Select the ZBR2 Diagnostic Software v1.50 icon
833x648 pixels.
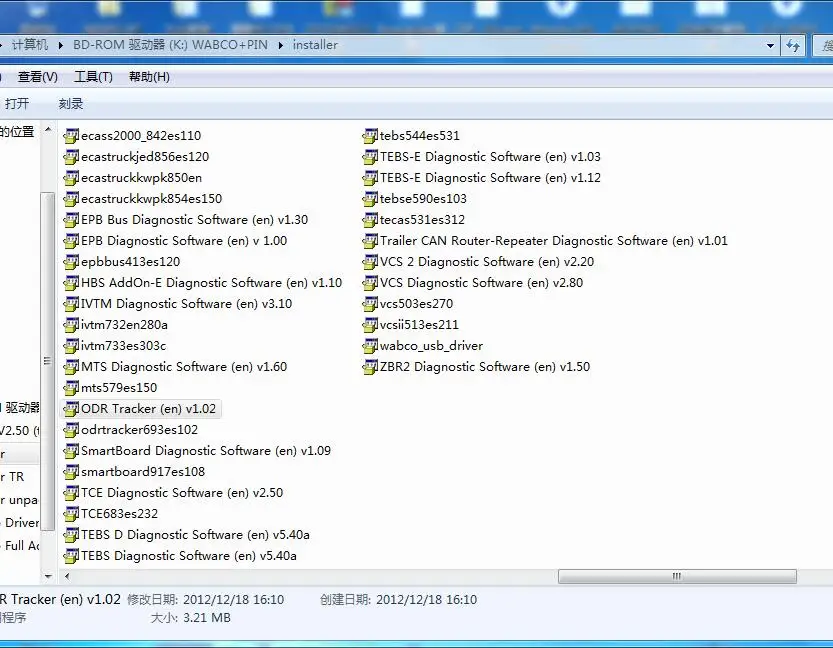pyautogui.click(x=370, y=366)
